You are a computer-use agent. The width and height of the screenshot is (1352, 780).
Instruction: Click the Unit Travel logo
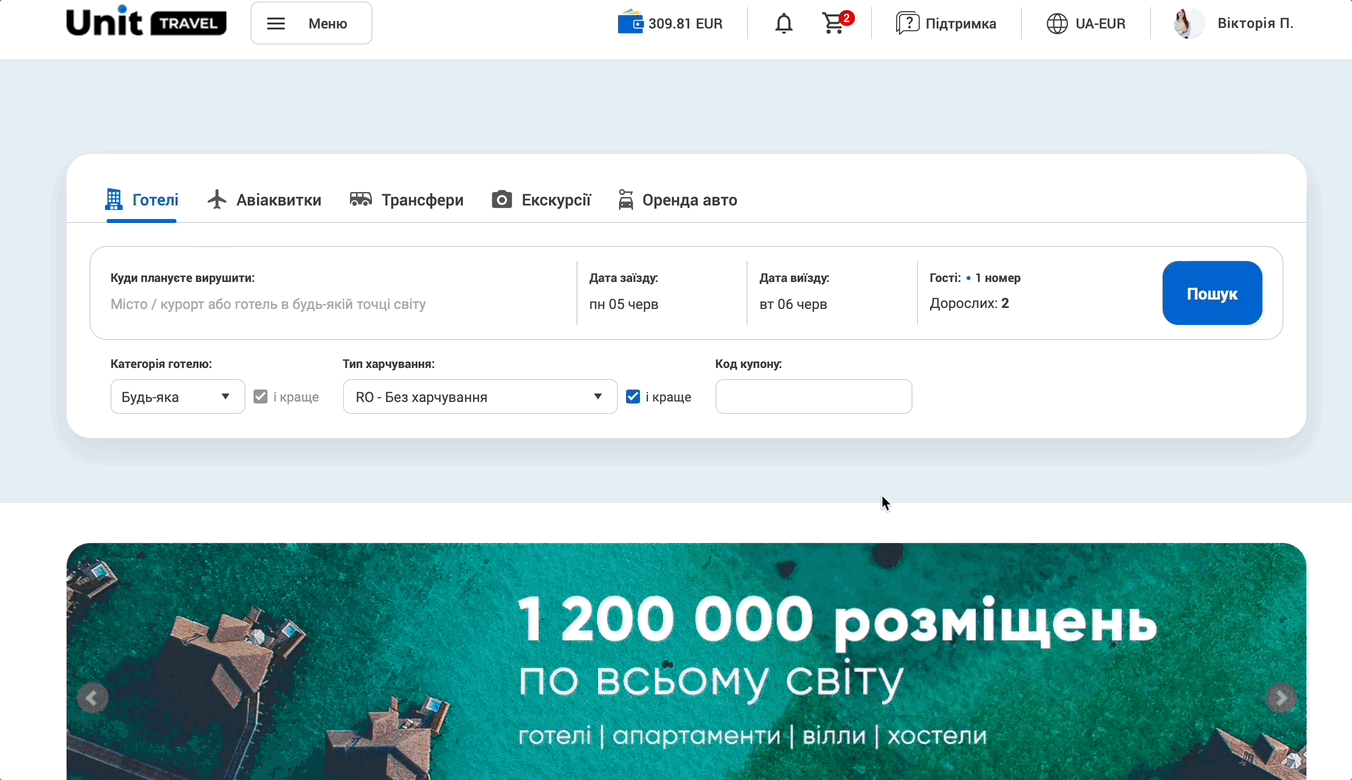pos(146,23)
